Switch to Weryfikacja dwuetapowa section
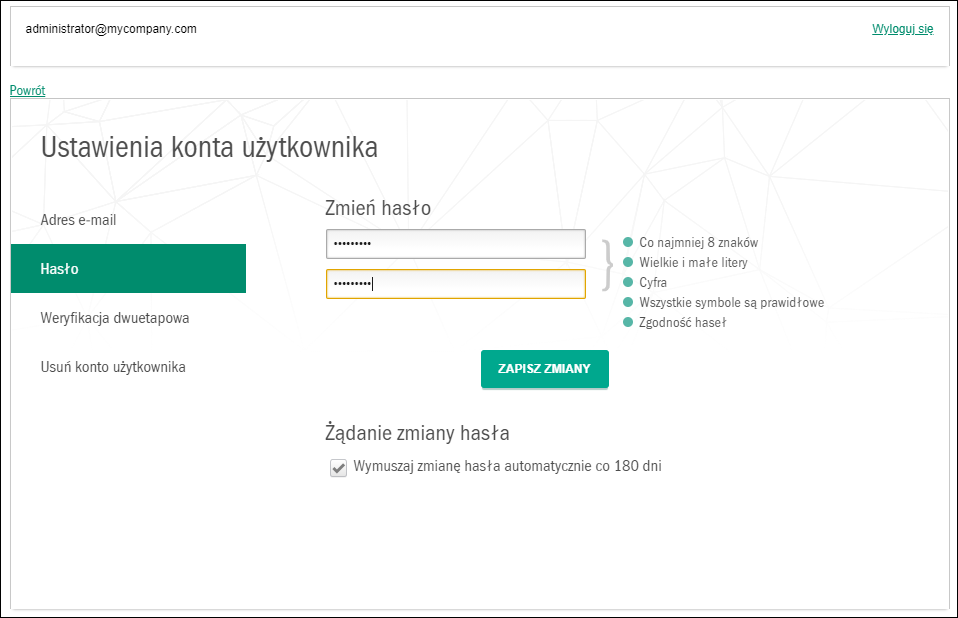958x618 pixels. click(x=114, y=318)
